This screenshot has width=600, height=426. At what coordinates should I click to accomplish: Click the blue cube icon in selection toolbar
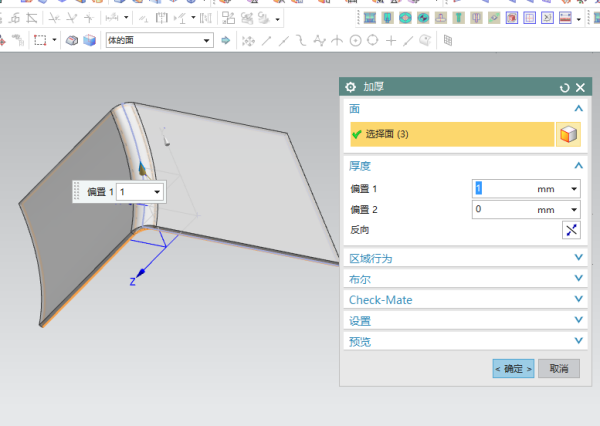[x=89, y=40]
